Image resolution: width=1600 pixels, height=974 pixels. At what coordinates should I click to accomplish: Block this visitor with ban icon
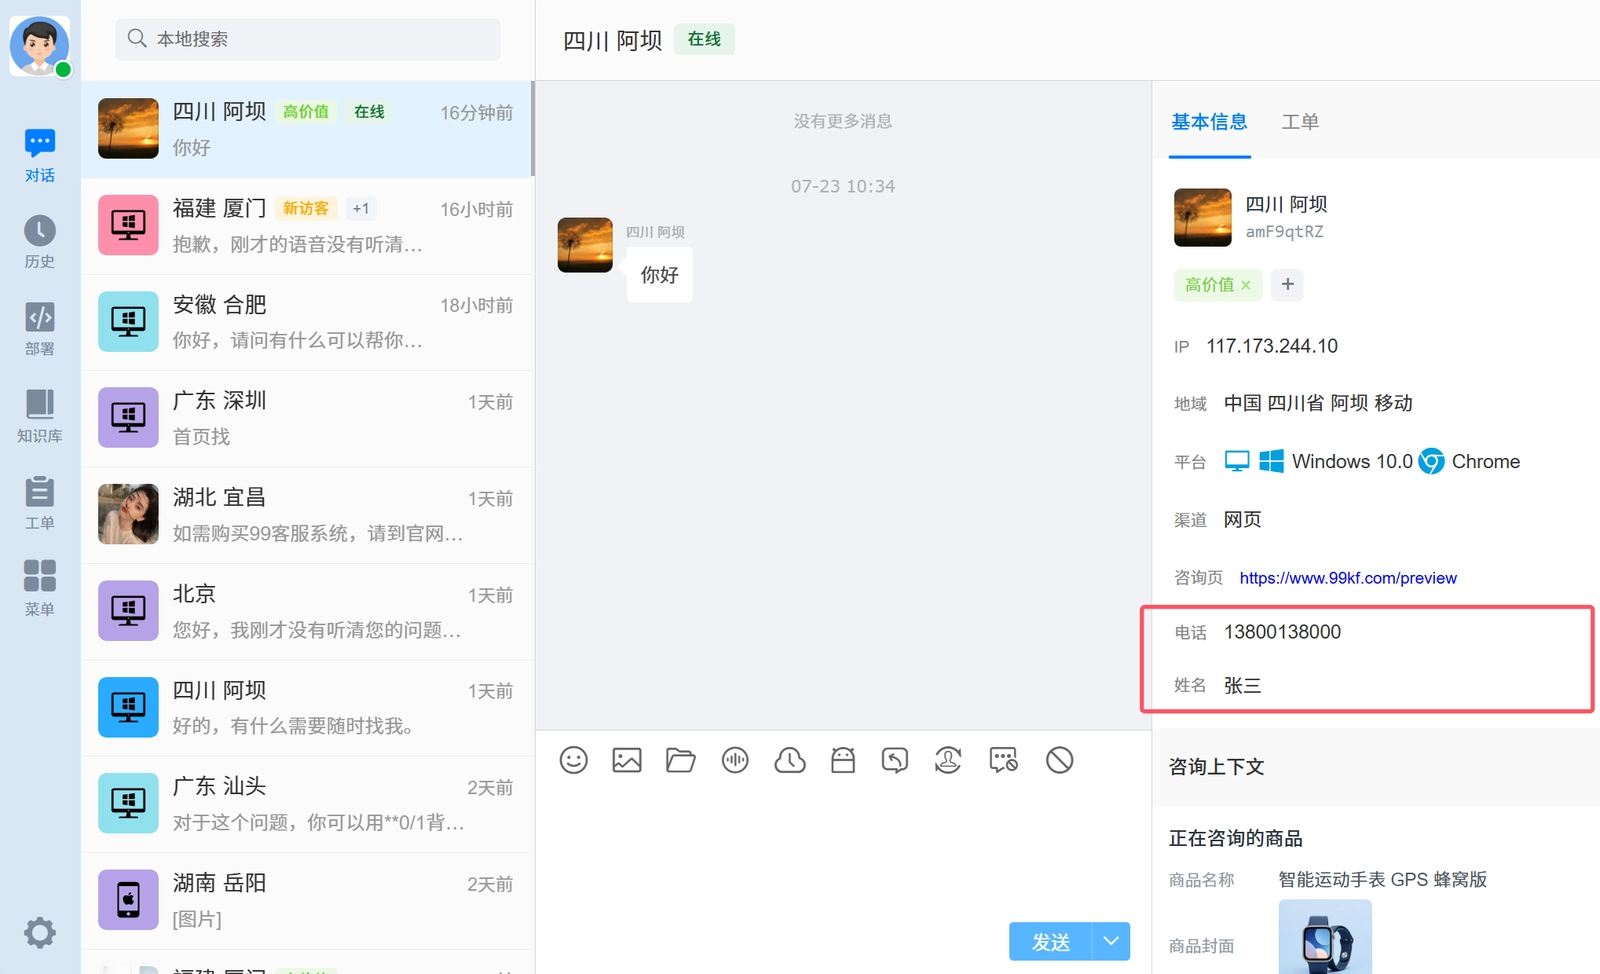(x=1060, y=760)
